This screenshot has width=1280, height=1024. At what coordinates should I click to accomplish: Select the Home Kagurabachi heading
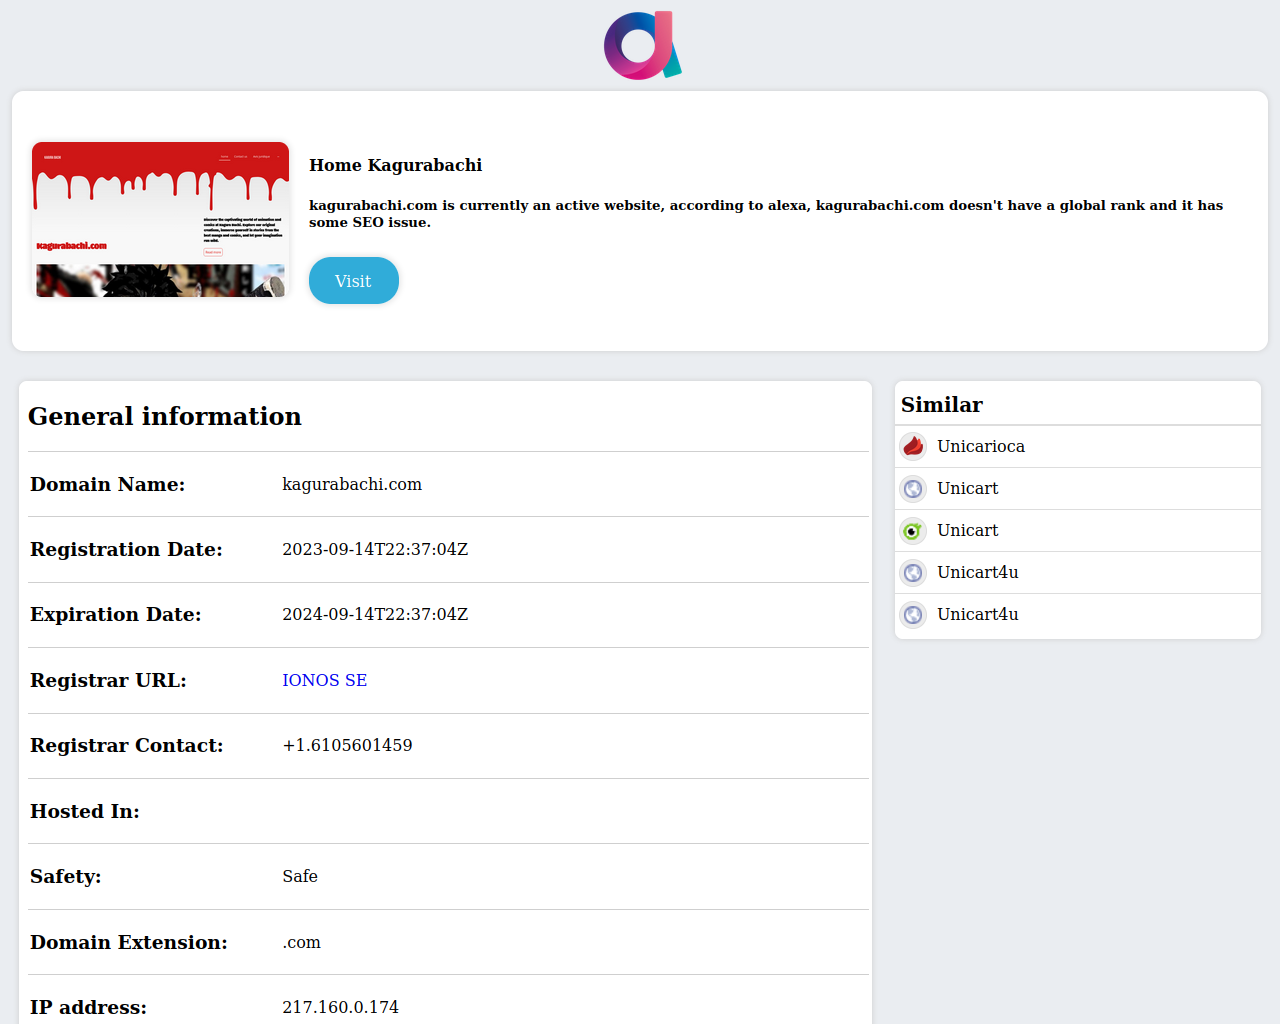[396, 165]
